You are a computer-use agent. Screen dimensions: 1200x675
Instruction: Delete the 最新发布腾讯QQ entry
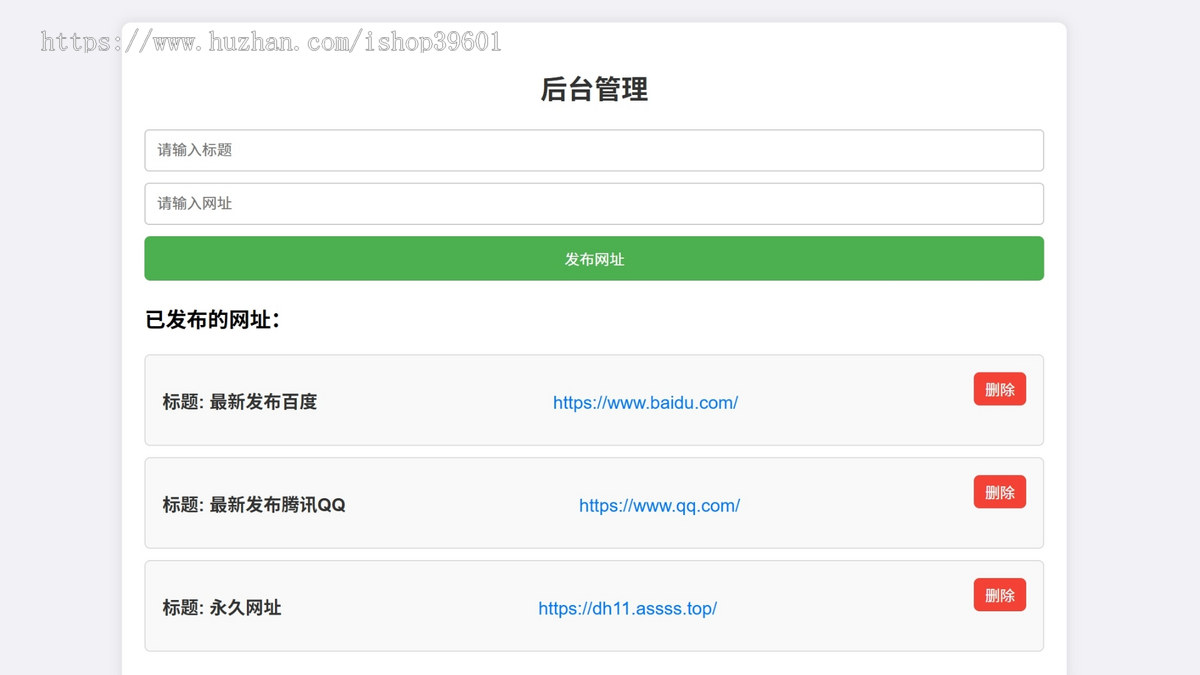[1000, 492]
